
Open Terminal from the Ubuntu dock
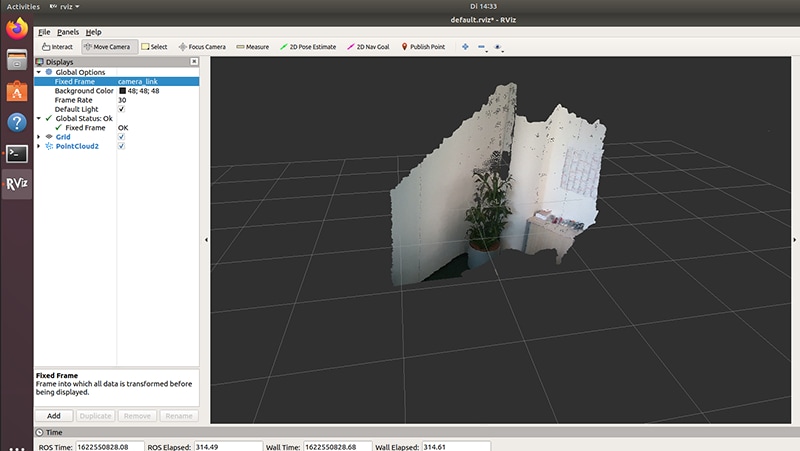(16, 153)
